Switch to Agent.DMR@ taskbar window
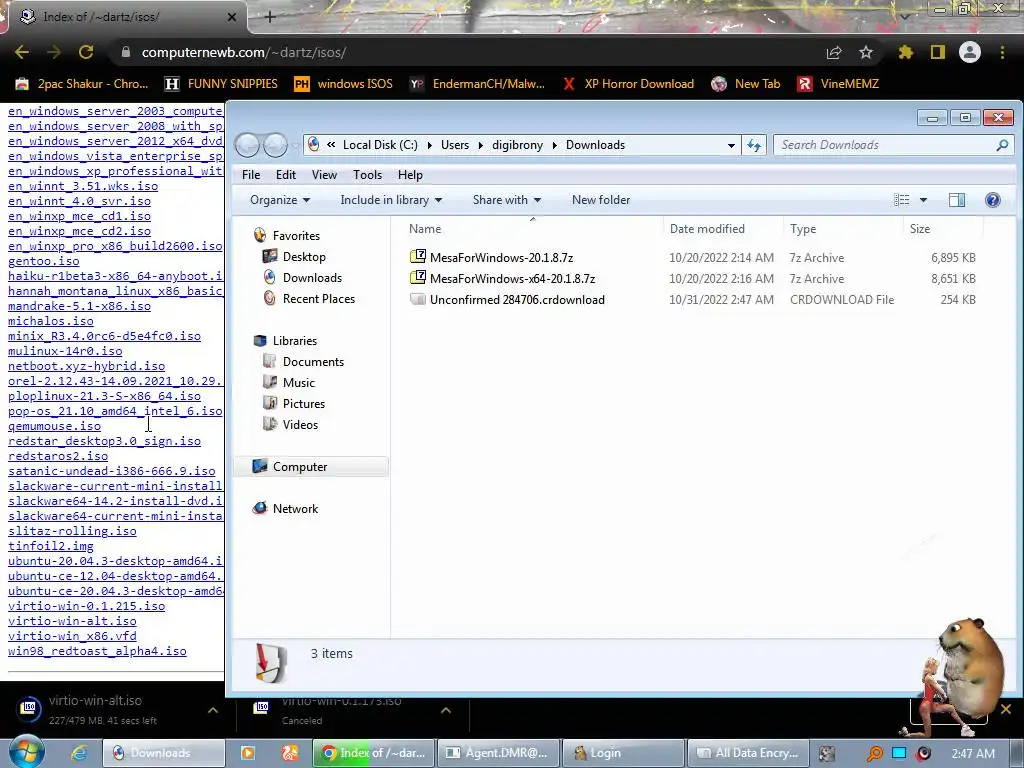 498,753
